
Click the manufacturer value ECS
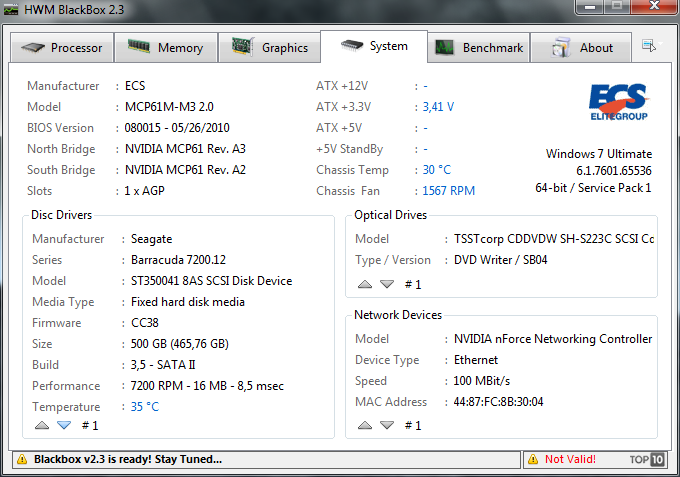click(x=135, y=86)
